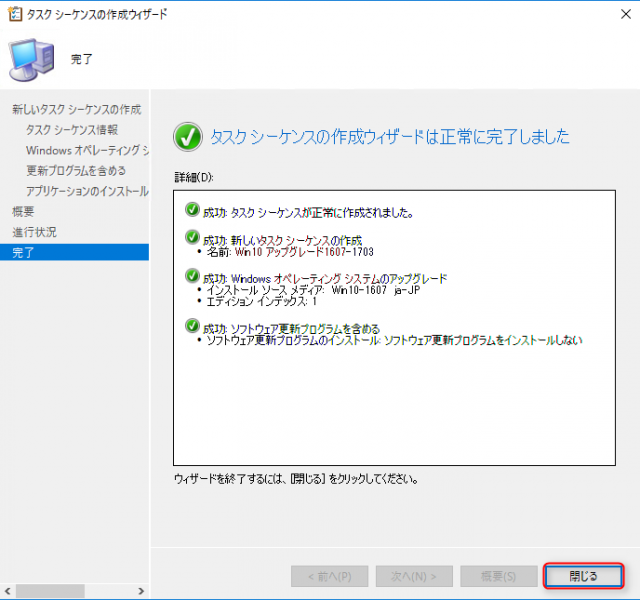Open the アプリケーションのインストール step

point(87,191)
